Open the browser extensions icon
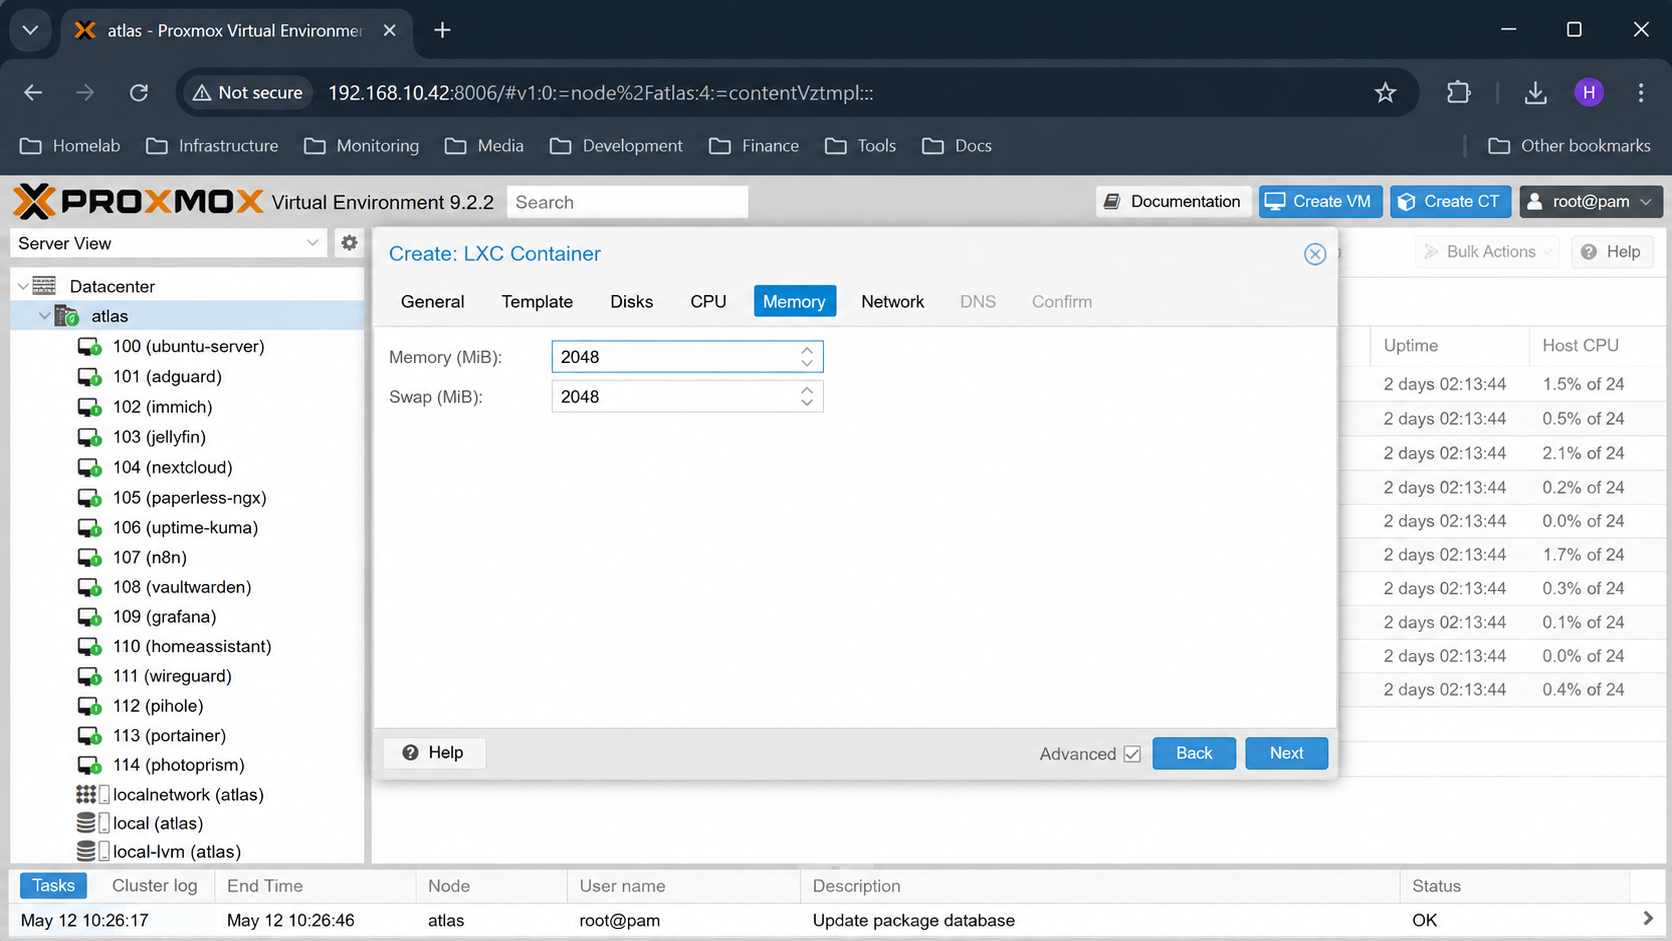This screenshot has width=1672, height=941. coord(1459,93)
